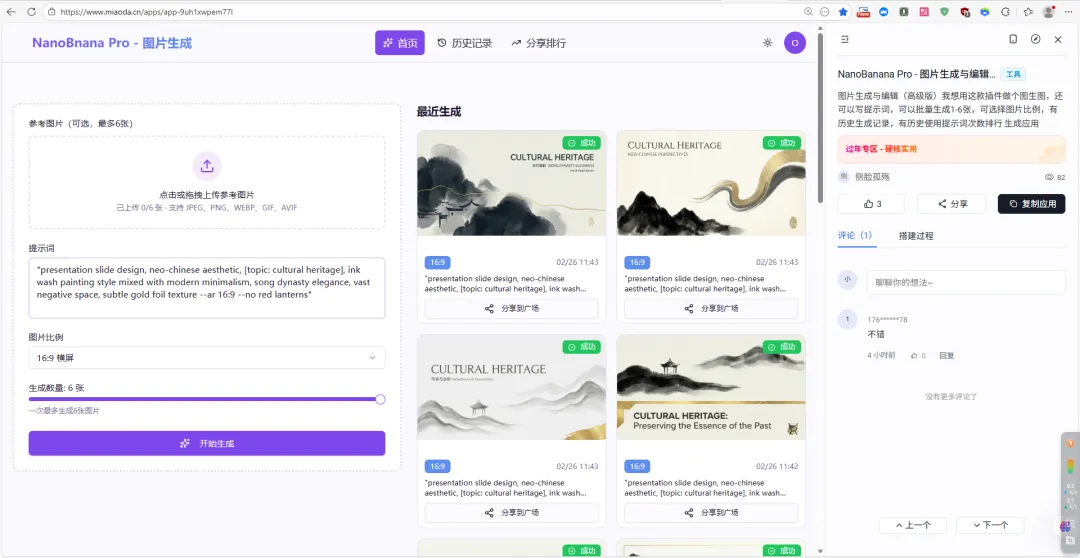The image size is (1080, 558).
Task: Switch to 首页 home tab
Action: tap(399, 43)
